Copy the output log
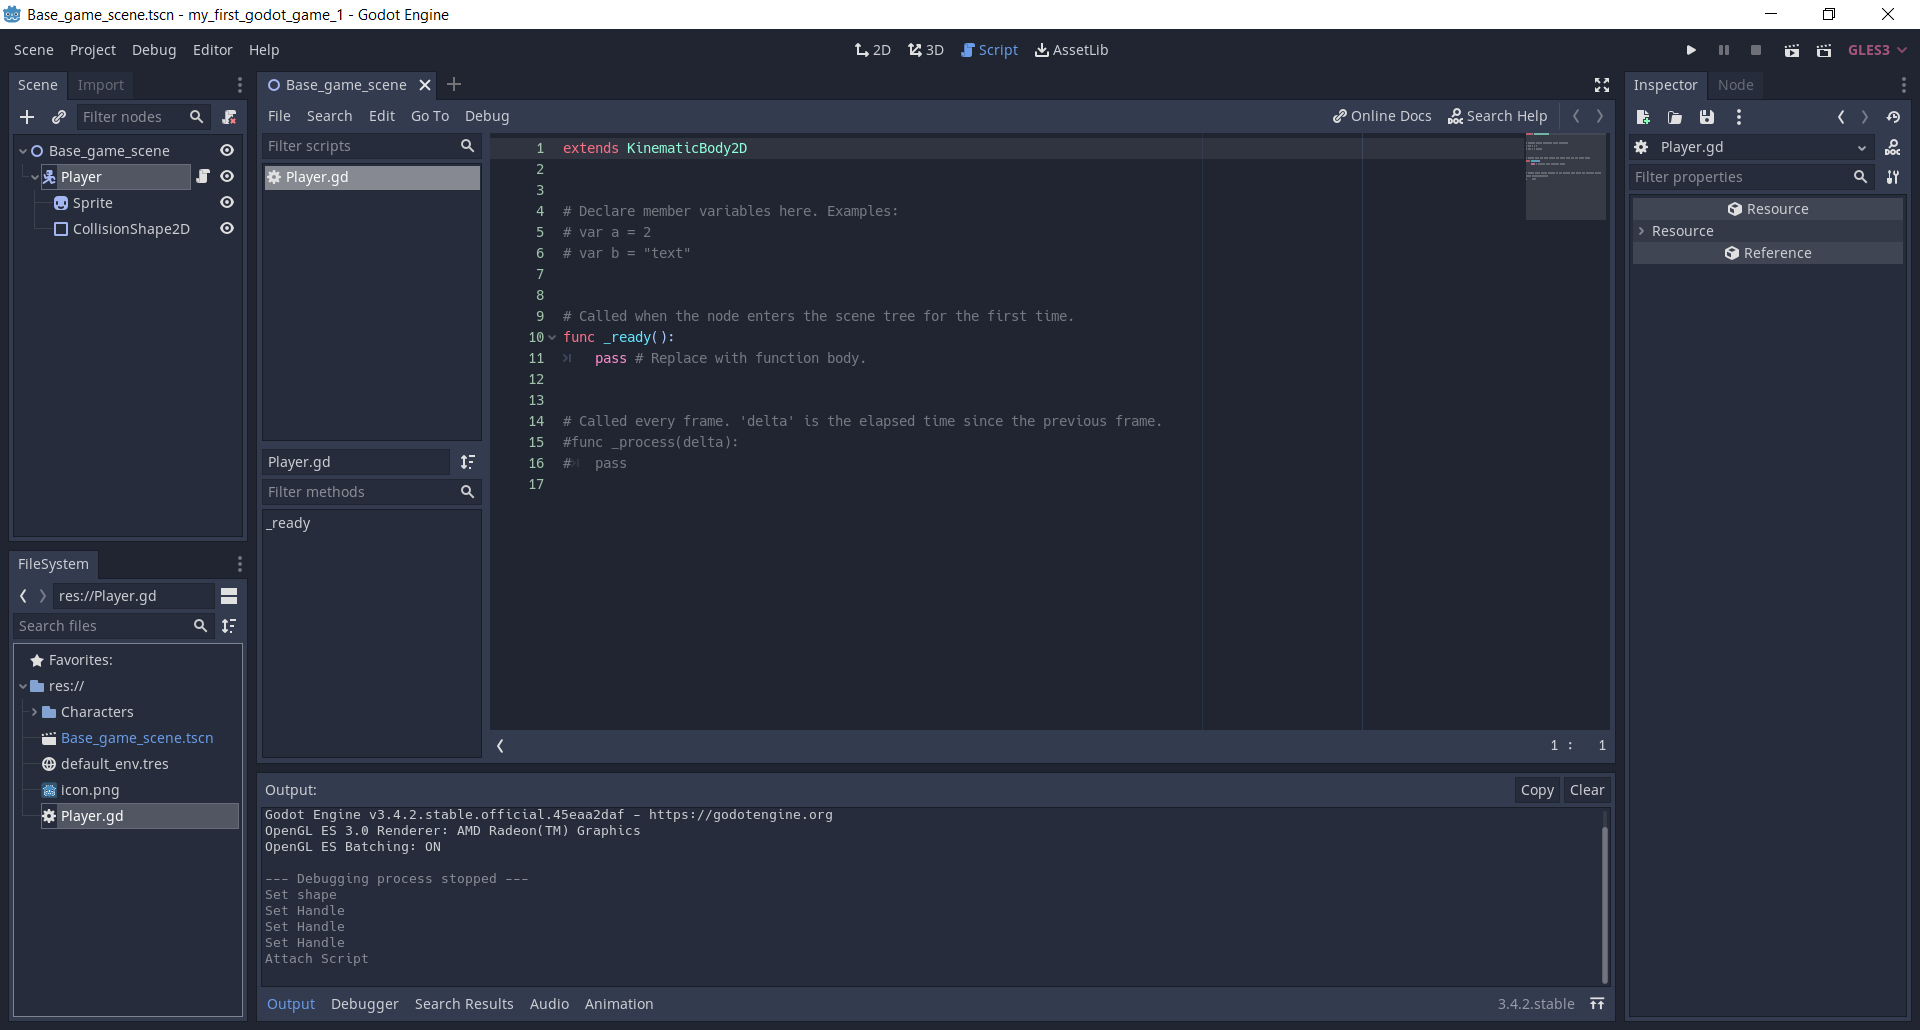1920x1030 pixels. tap(1537, 790)
